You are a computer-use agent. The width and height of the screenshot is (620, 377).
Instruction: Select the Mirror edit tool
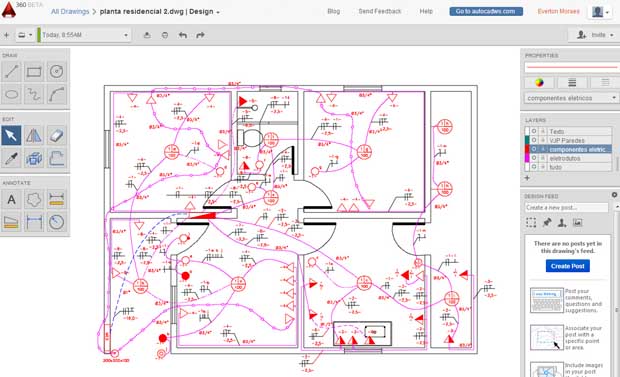coord(34,135)
